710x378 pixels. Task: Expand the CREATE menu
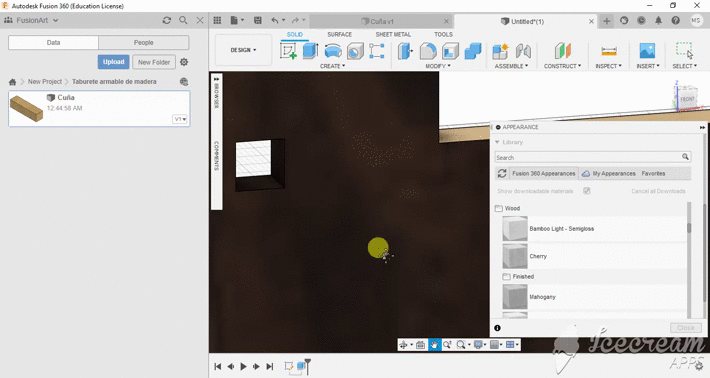pyautogui.click(x=332, y=66)
